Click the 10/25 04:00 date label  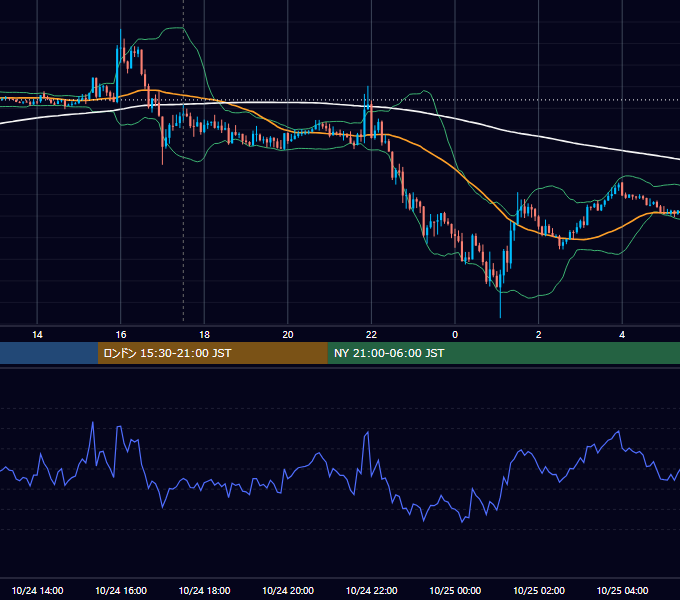pyautogui.click(x=622, y=590)
